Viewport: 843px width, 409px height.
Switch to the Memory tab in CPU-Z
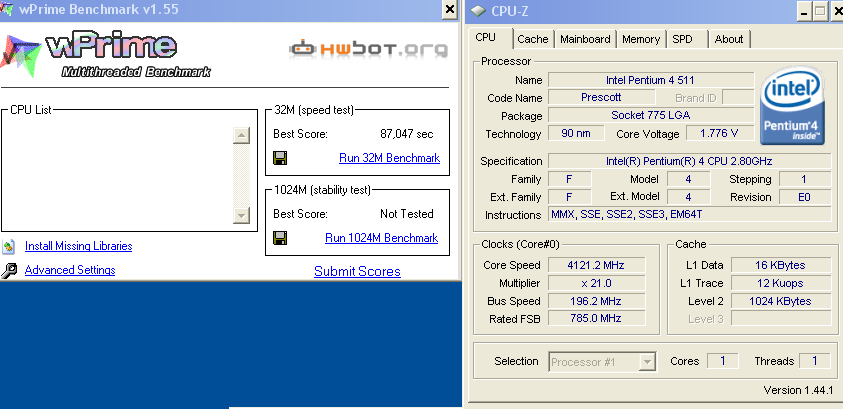pyautogui.click(x=641, y=39)
